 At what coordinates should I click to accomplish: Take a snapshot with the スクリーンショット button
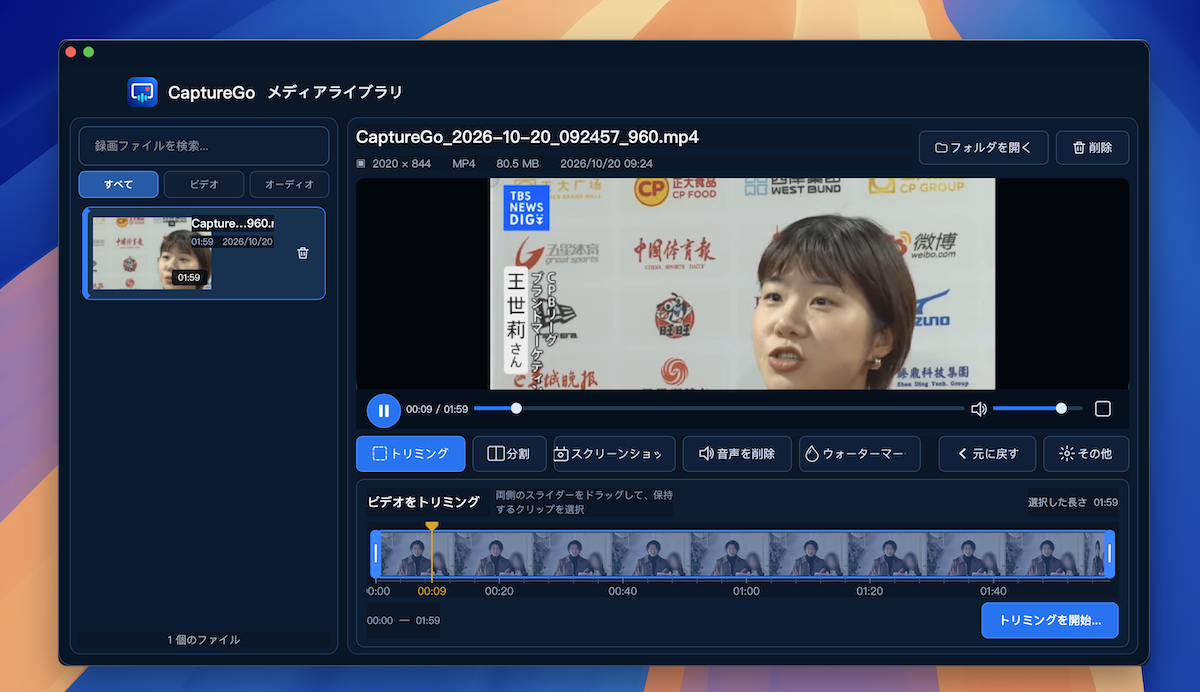613,453
